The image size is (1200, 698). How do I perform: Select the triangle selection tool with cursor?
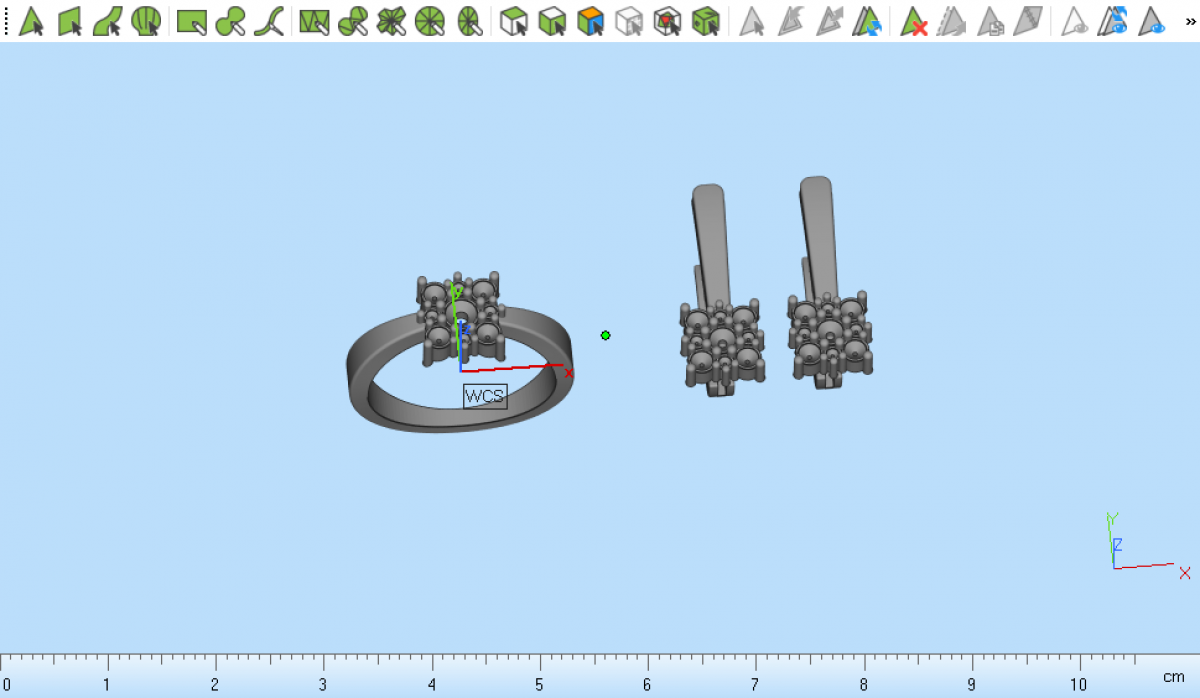click(x=32, y=20)
